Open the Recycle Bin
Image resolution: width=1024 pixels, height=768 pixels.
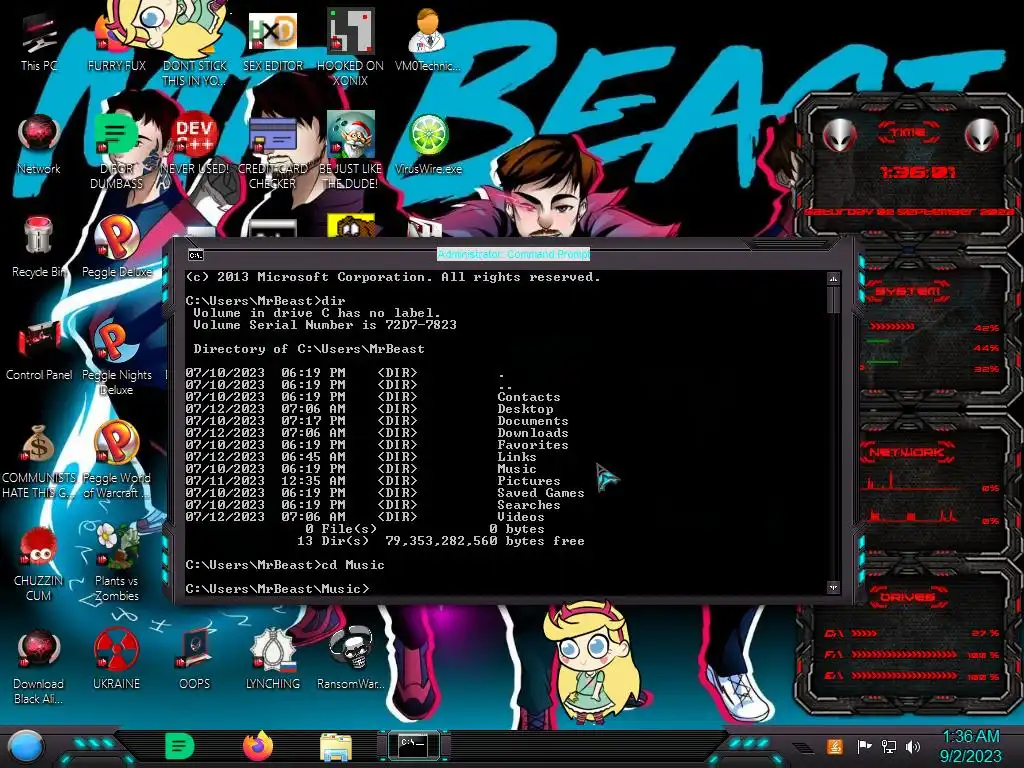[x=39, y=248]
